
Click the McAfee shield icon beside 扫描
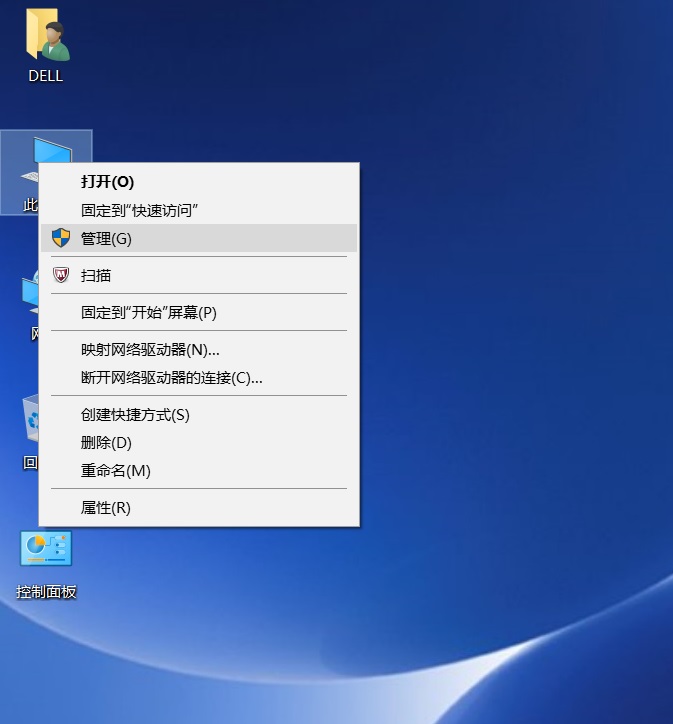click(61, 275)
